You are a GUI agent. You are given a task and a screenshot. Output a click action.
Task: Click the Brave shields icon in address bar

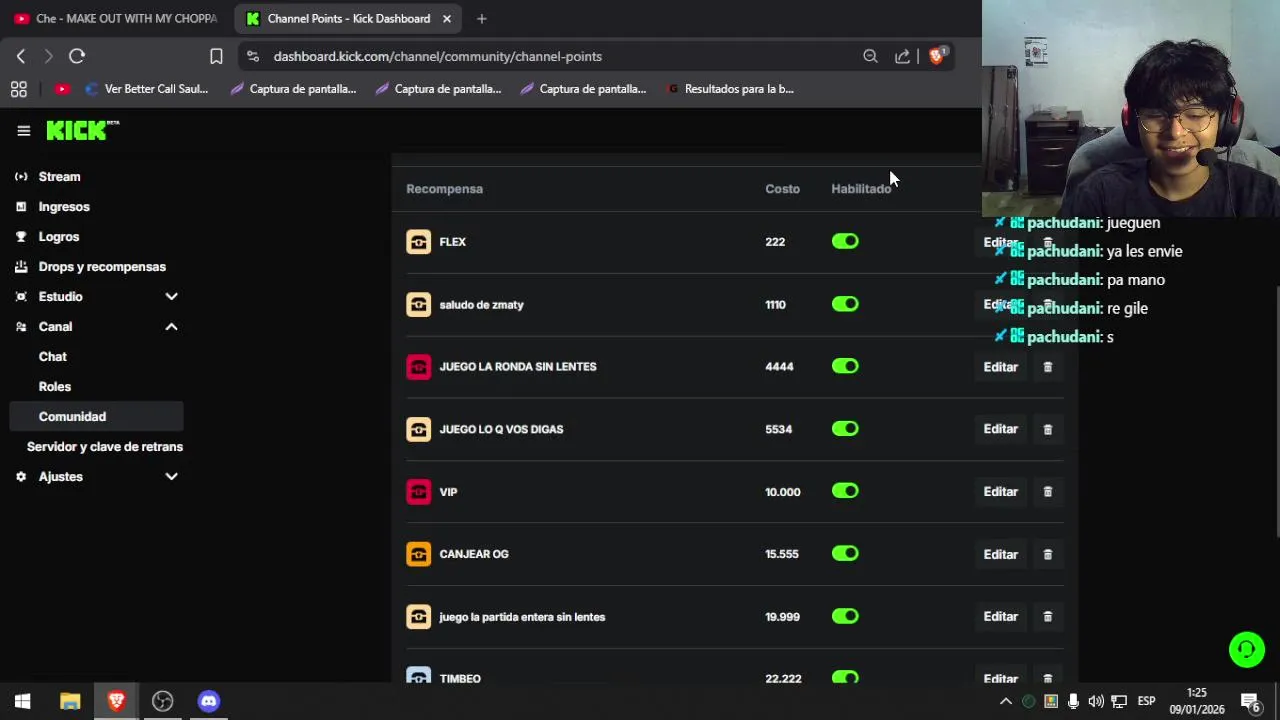936,56
